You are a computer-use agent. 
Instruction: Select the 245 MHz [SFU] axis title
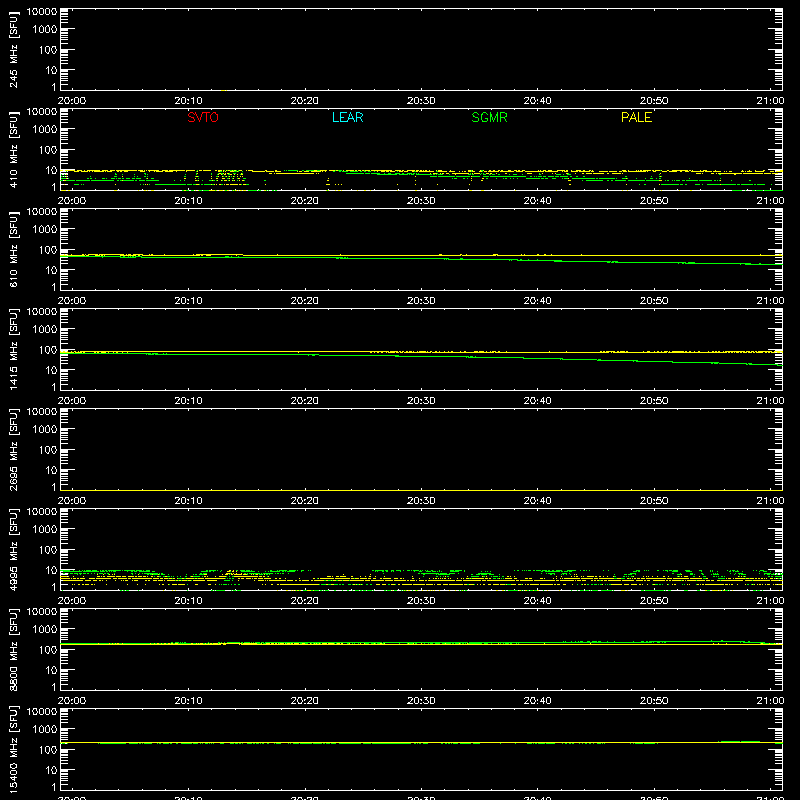pos(13,49)
